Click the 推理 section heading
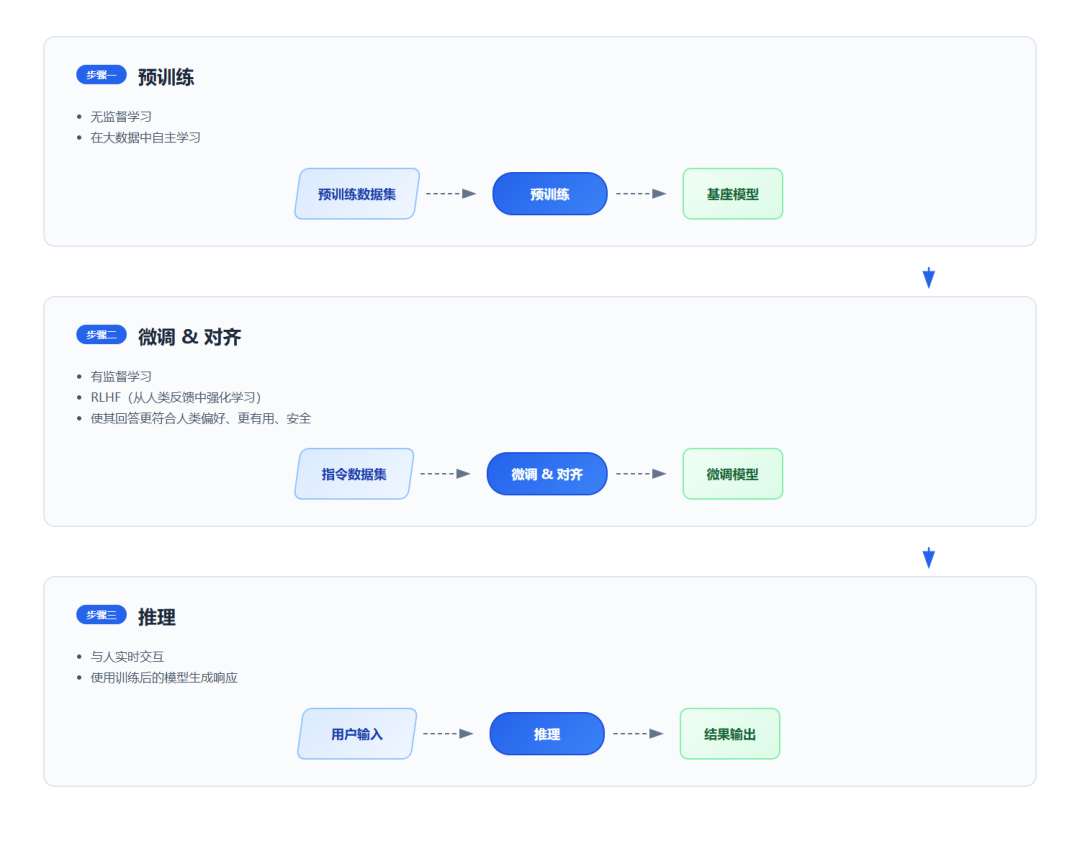Viewport: 1080px width, 864px height. pos(157,617)
